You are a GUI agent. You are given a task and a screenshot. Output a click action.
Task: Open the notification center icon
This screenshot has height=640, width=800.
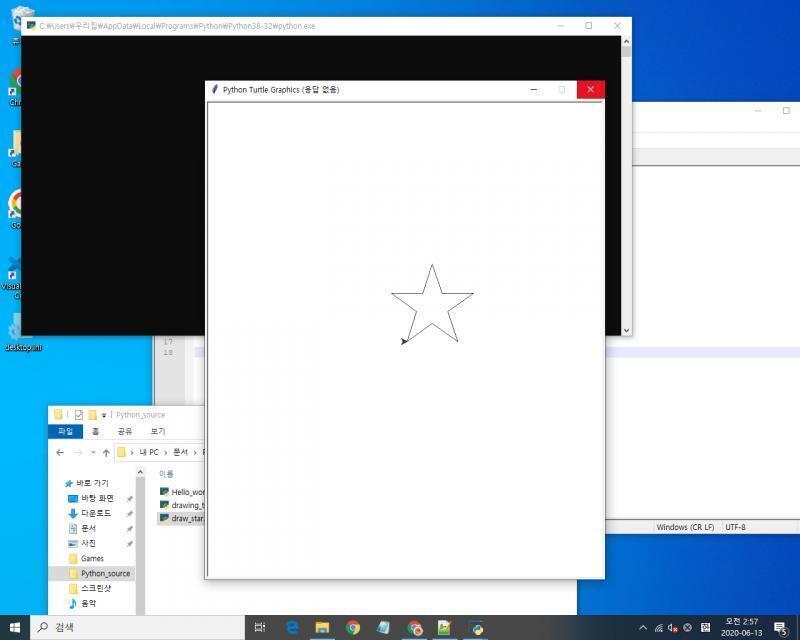pyautogui.click(x=780, y=628)
